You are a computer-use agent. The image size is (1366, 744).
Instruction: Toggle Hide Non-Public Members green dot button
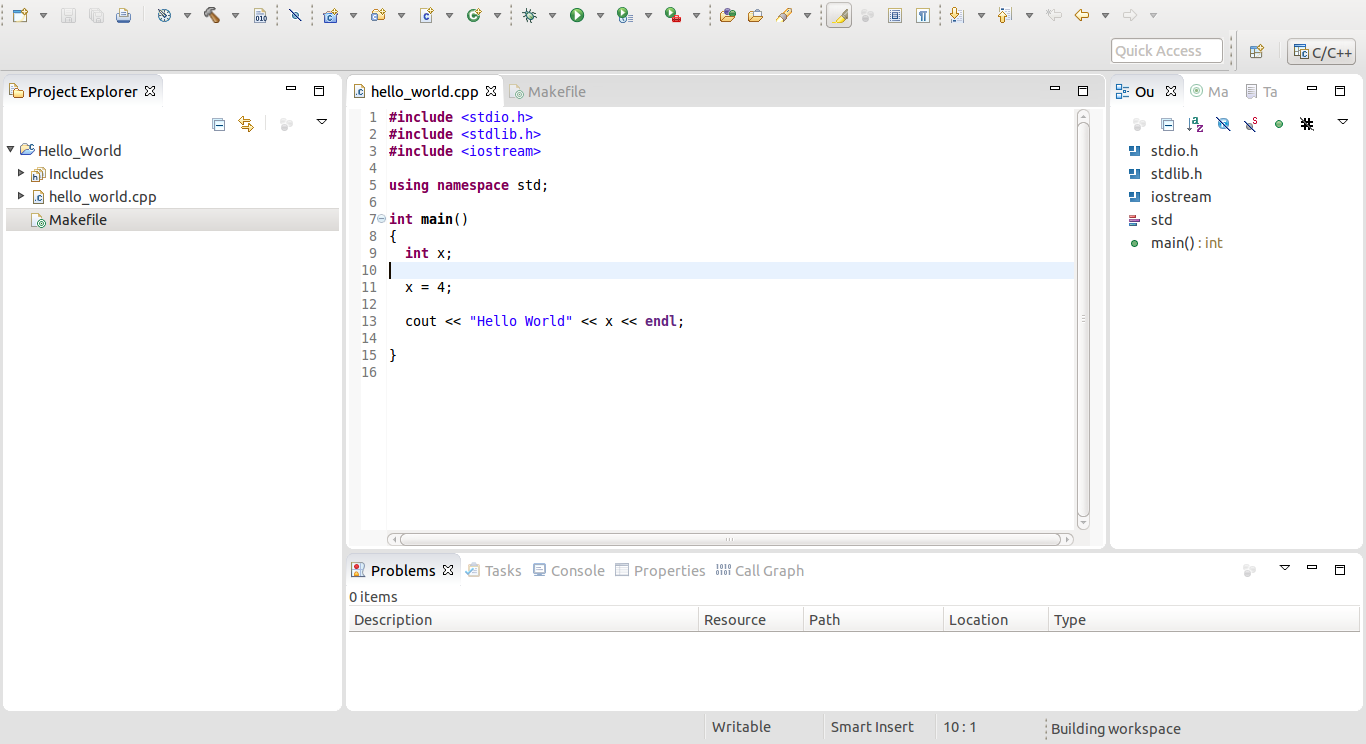[1279, 124]
